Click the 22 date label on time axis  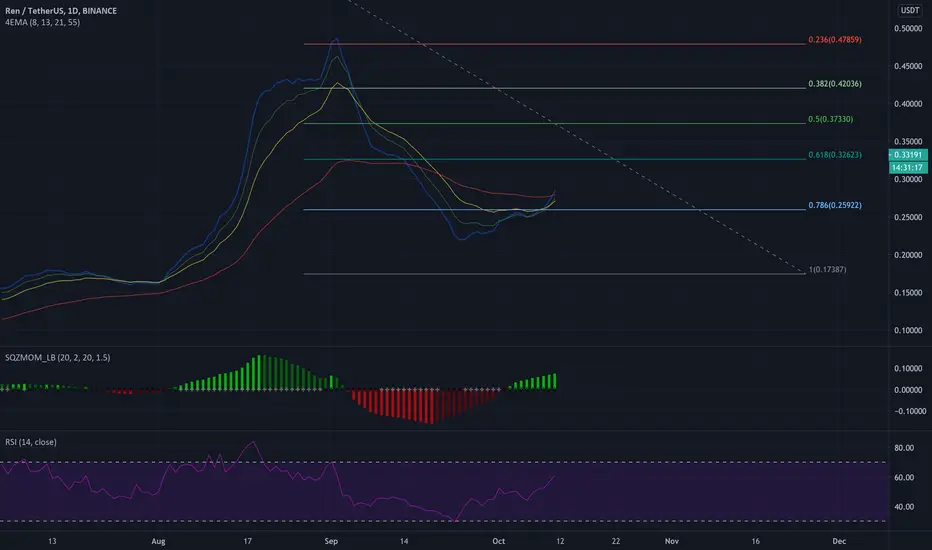pyautogui.click(x=616, y=541)
